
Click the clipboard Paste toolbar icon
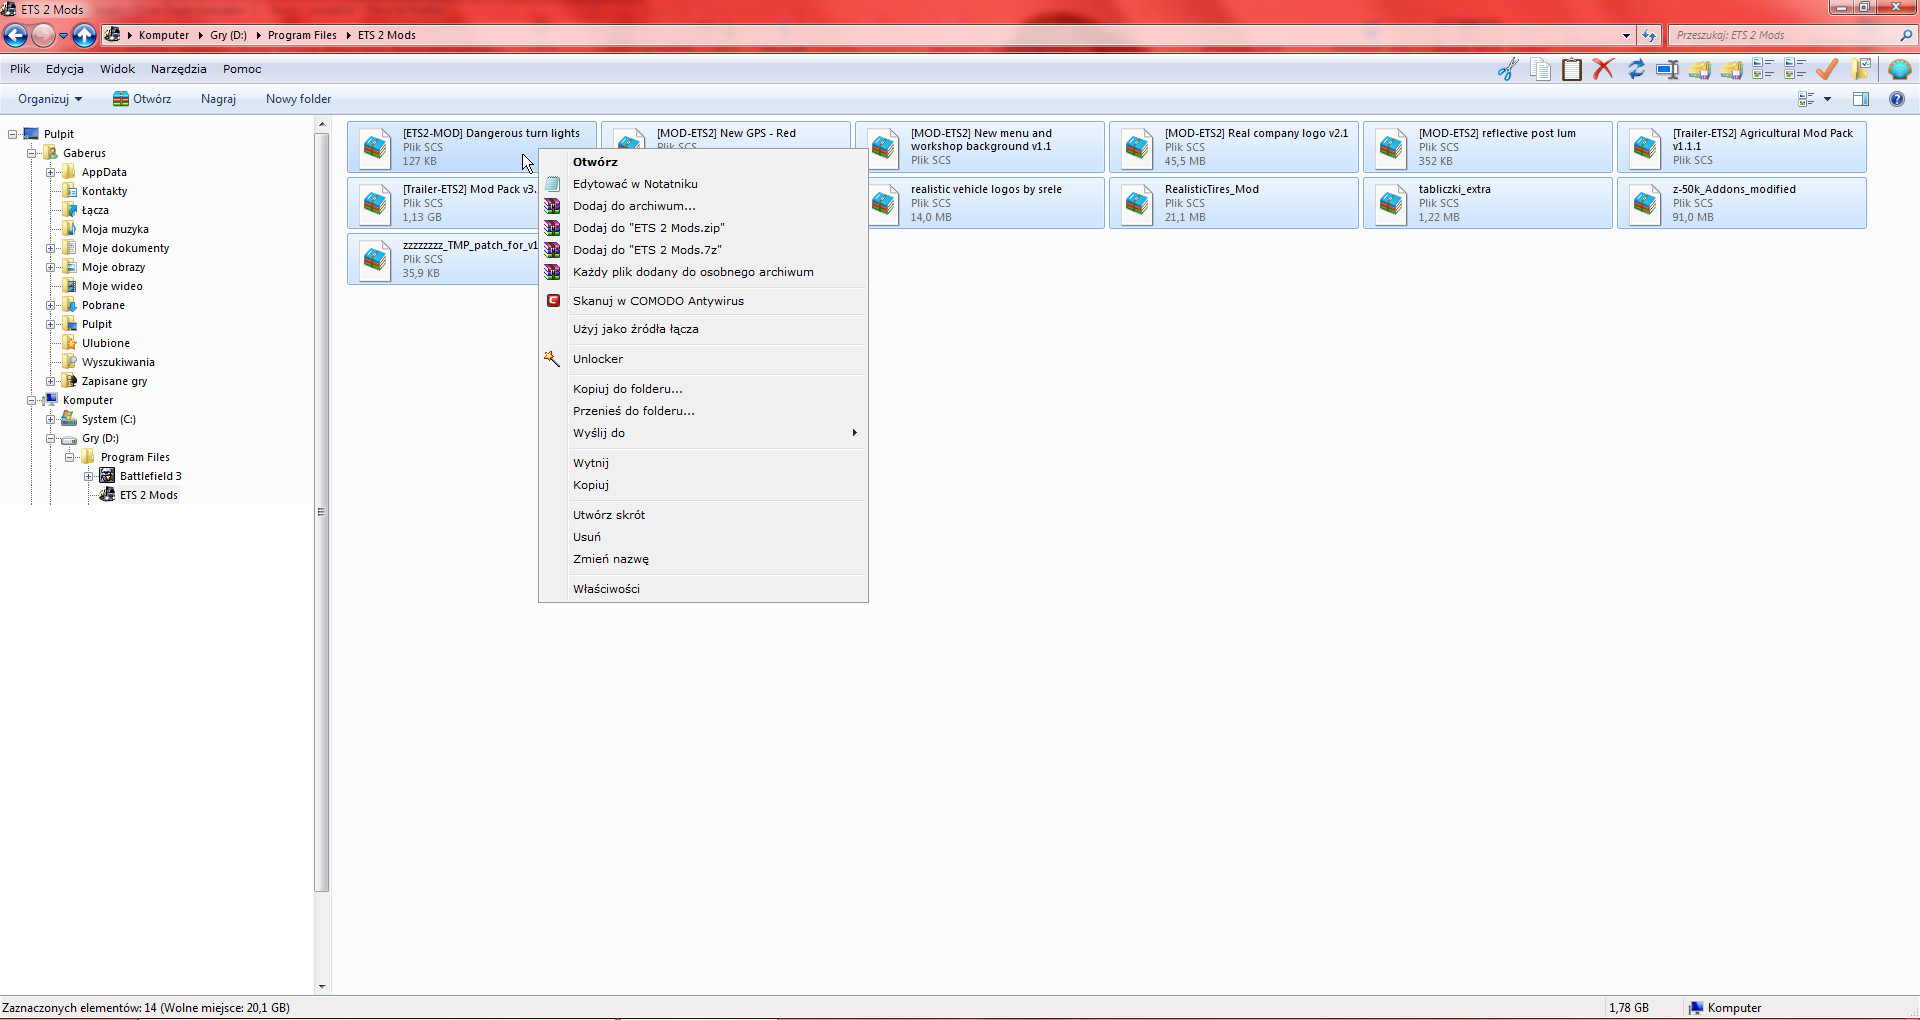[x=1572, y=69]
